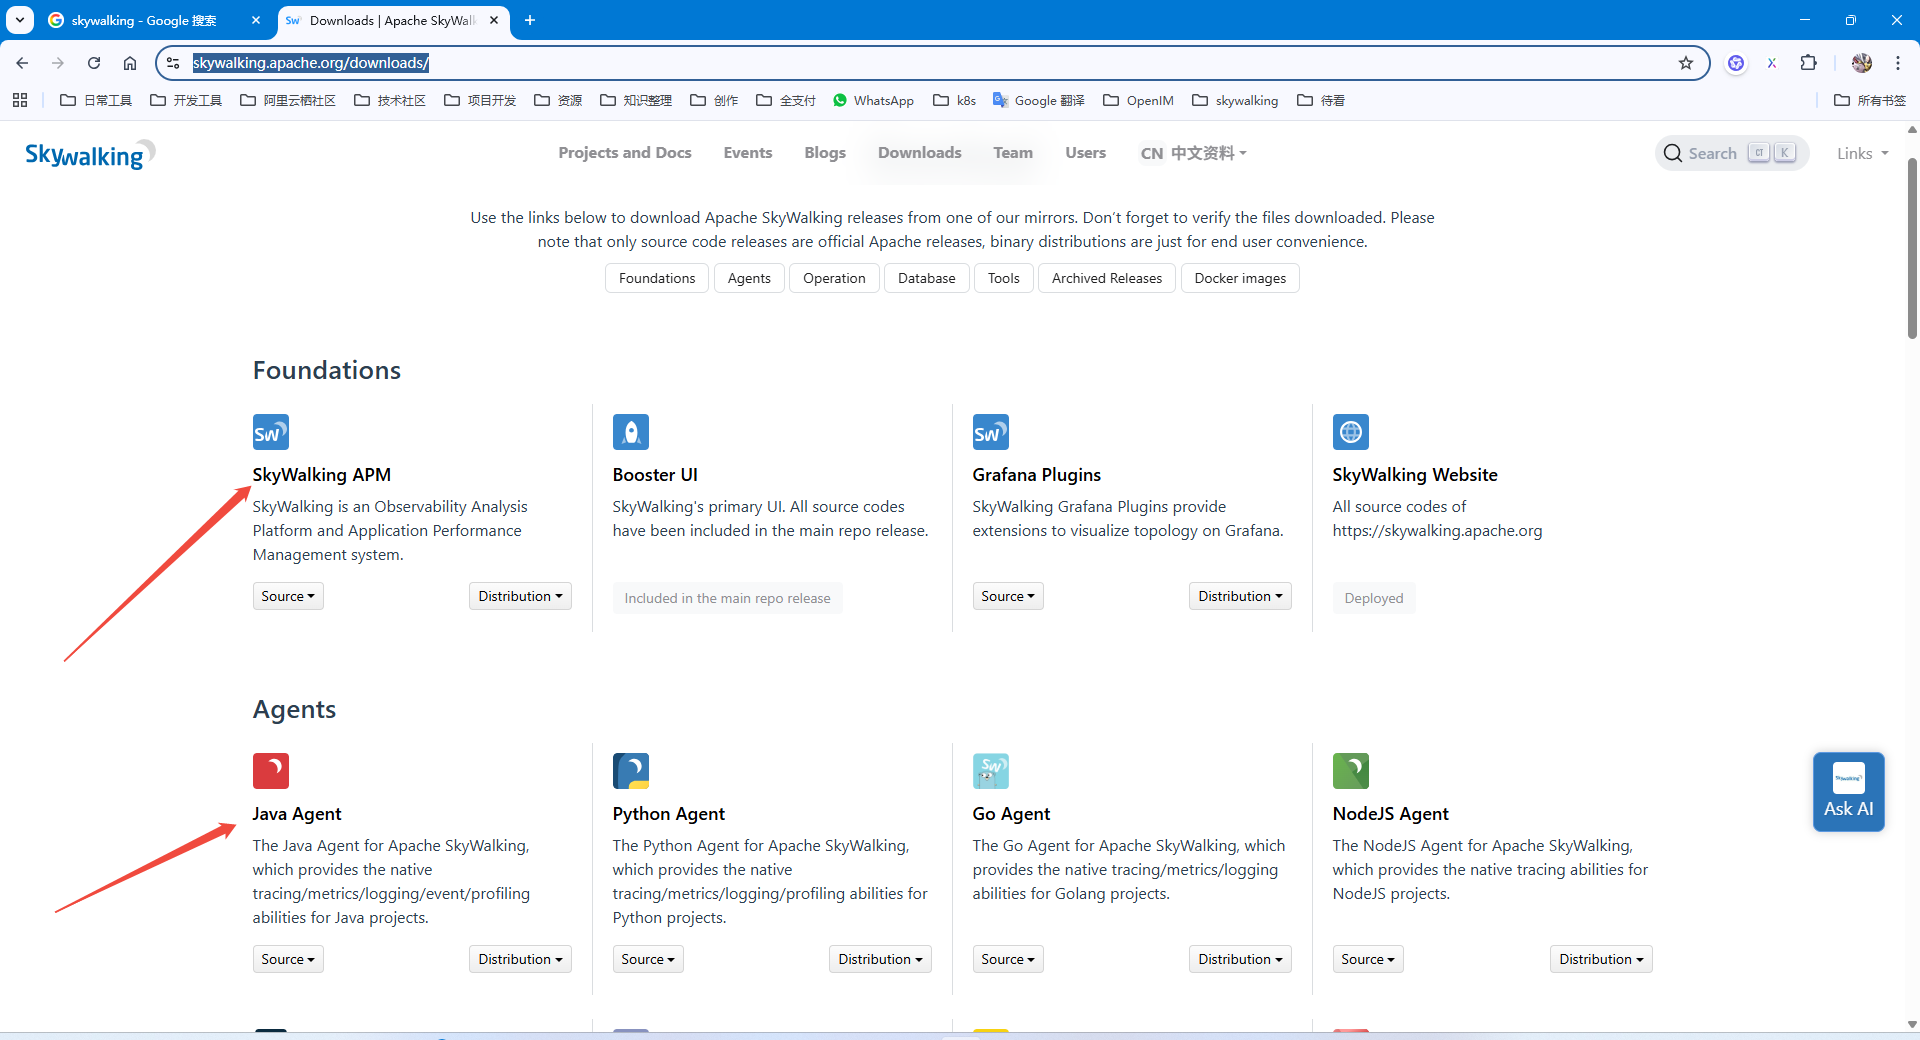Image resolution: width=1920 pixels, height=1040 pixels.
Task: Expand SkyWalking APM Distribution dropdown
Action: [520, 596]
